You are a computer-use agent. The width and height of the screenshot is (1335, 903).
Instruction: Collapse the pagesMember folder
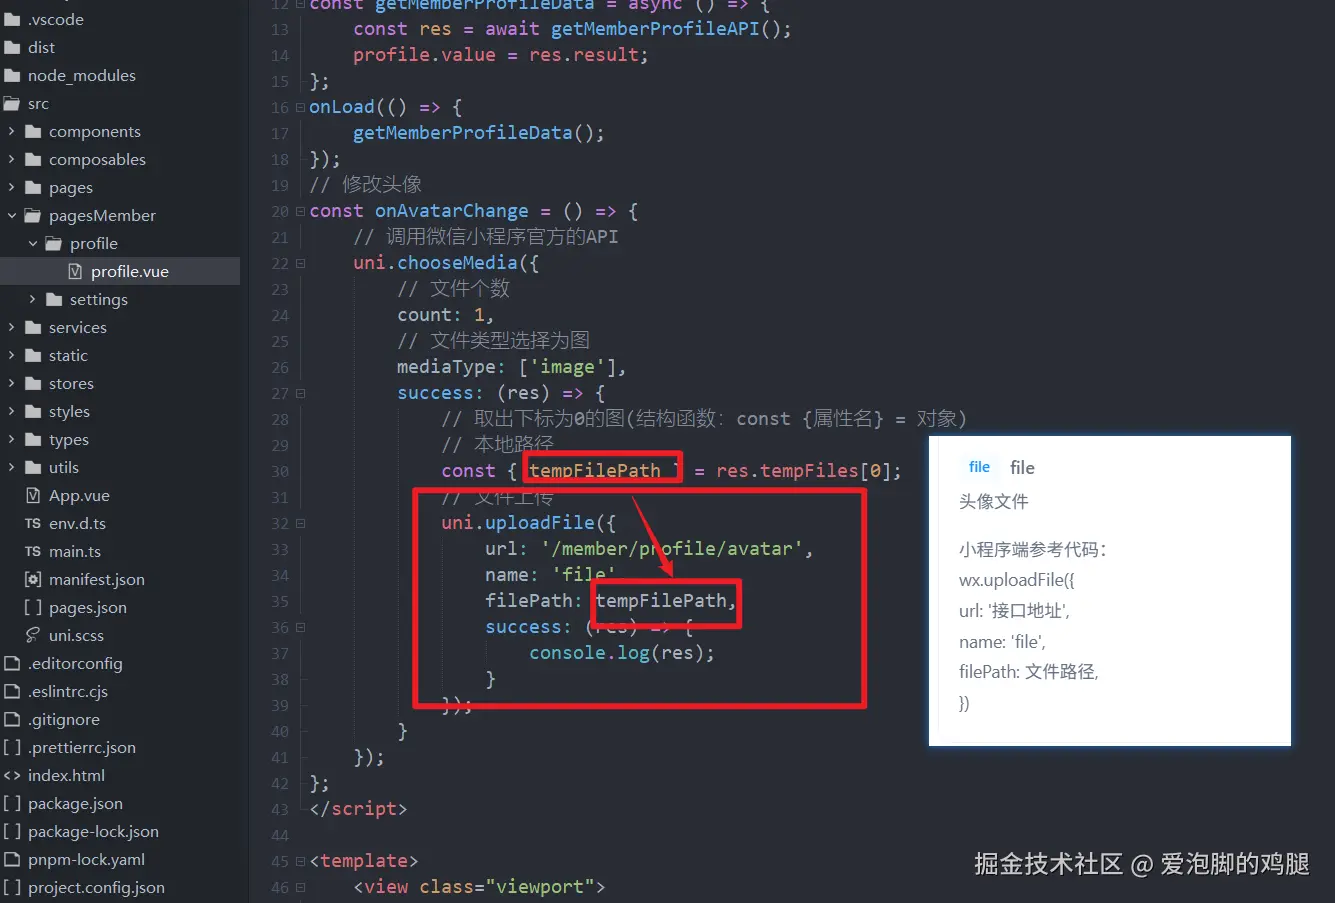[x=11, y=215]
